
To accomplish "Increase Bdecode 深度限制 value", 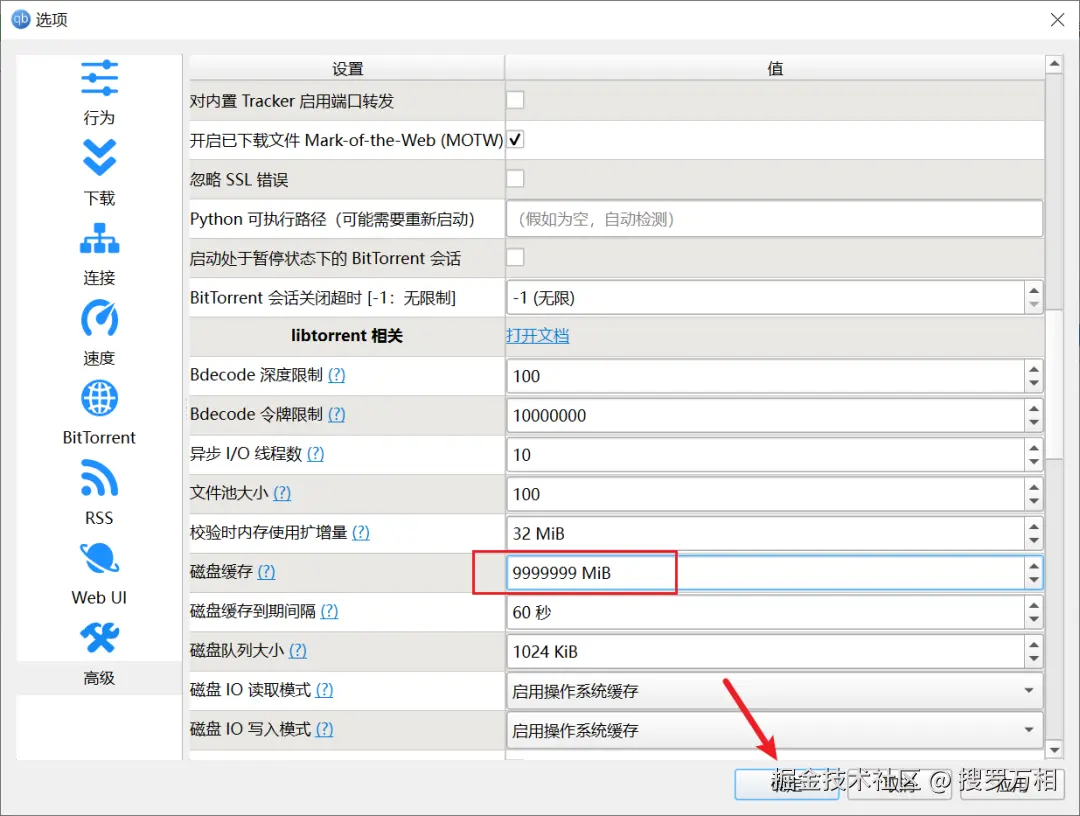I will coord(1034,368).
